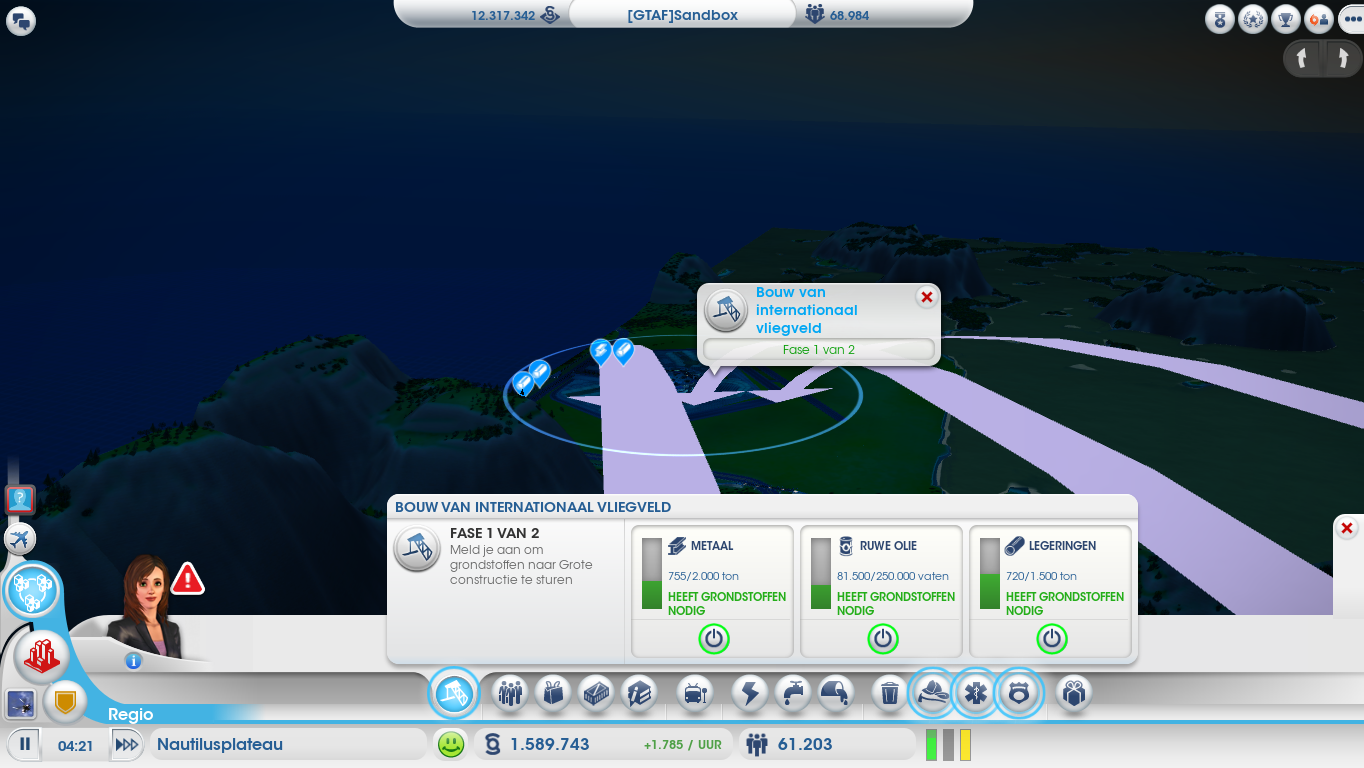Open the Origin friends icon
1364x768 pixels.
1319,19
